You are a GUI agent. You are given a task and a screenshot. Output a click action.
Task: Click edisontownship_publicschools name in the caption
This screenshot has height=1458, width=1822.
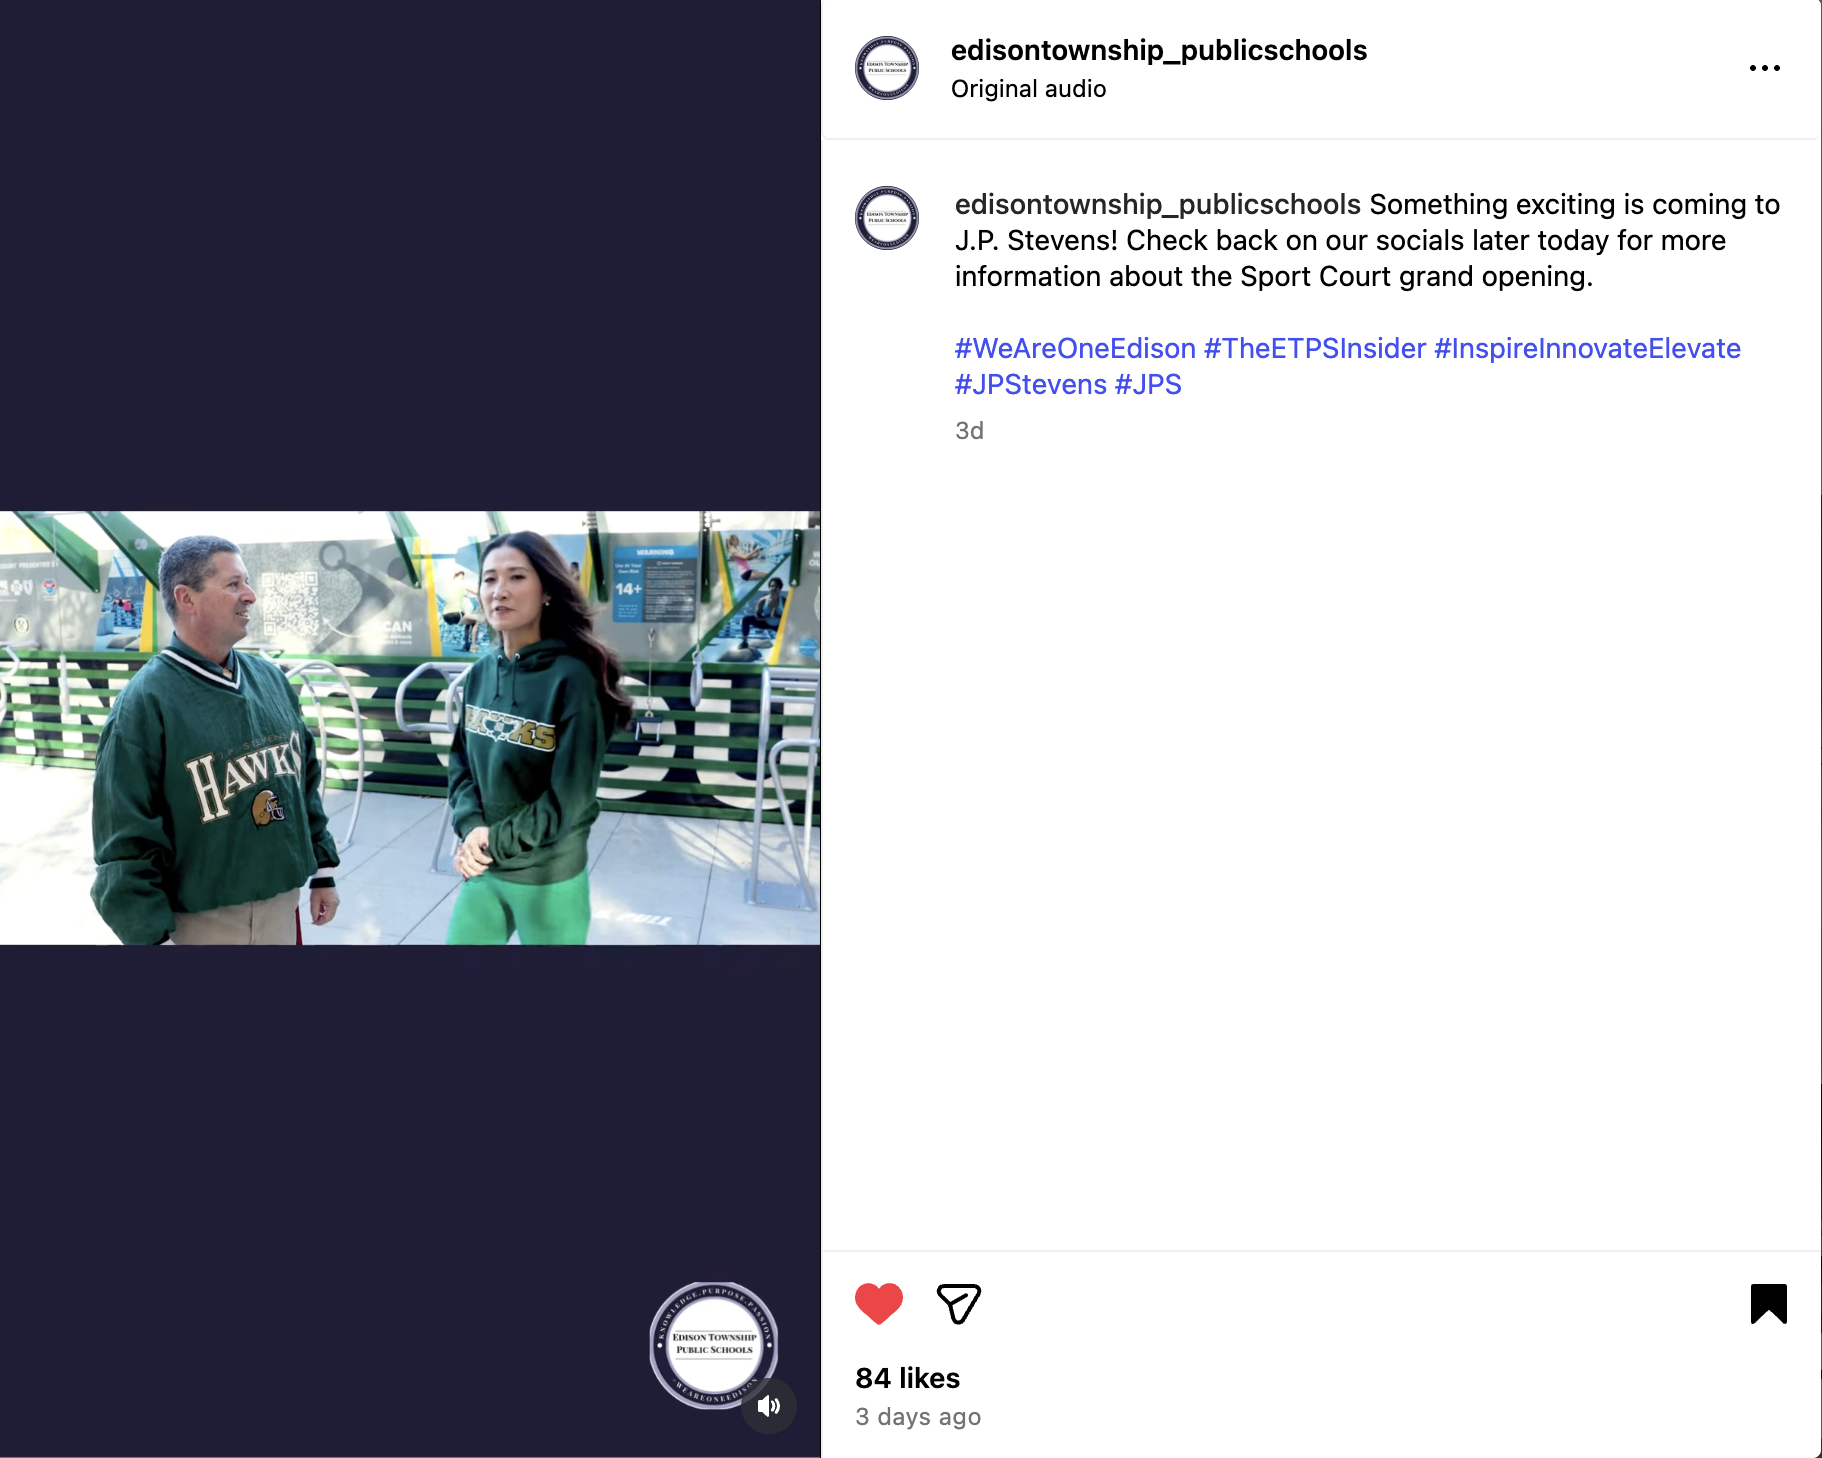[1158, 204]
